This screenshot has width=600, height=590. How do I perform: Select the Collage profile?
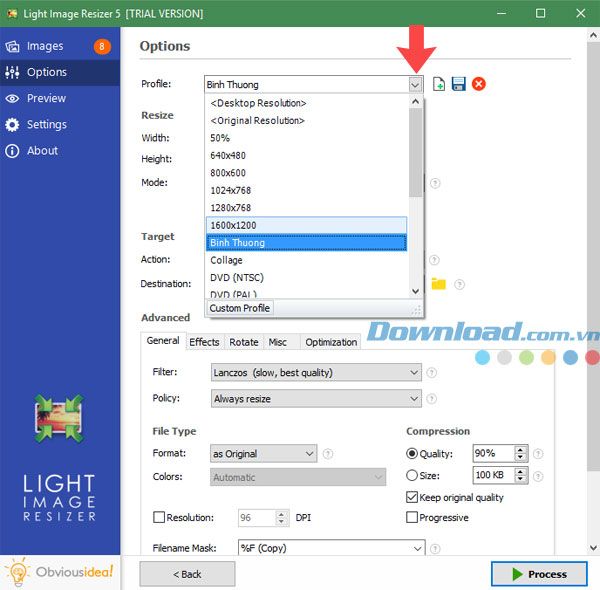307,260
